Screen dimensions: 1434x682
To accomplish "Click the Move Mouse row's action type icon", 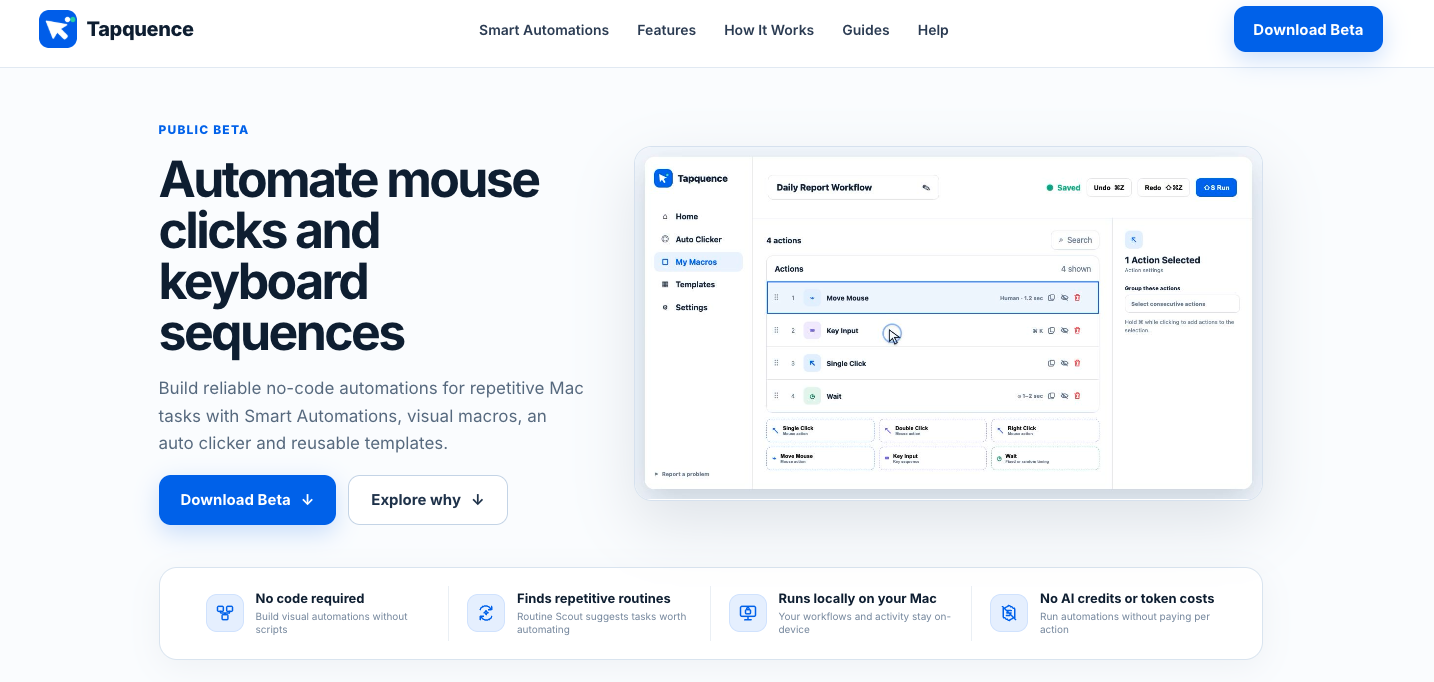I will click(x=812, y=298).
